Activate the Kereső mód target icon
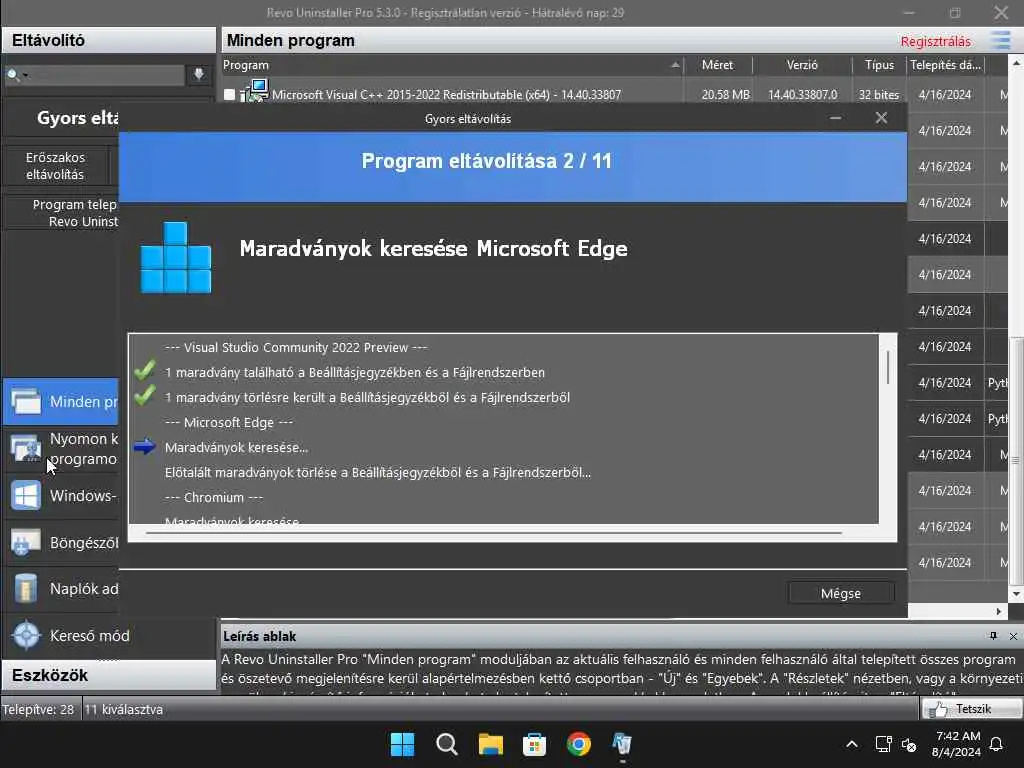 point(26,635)
